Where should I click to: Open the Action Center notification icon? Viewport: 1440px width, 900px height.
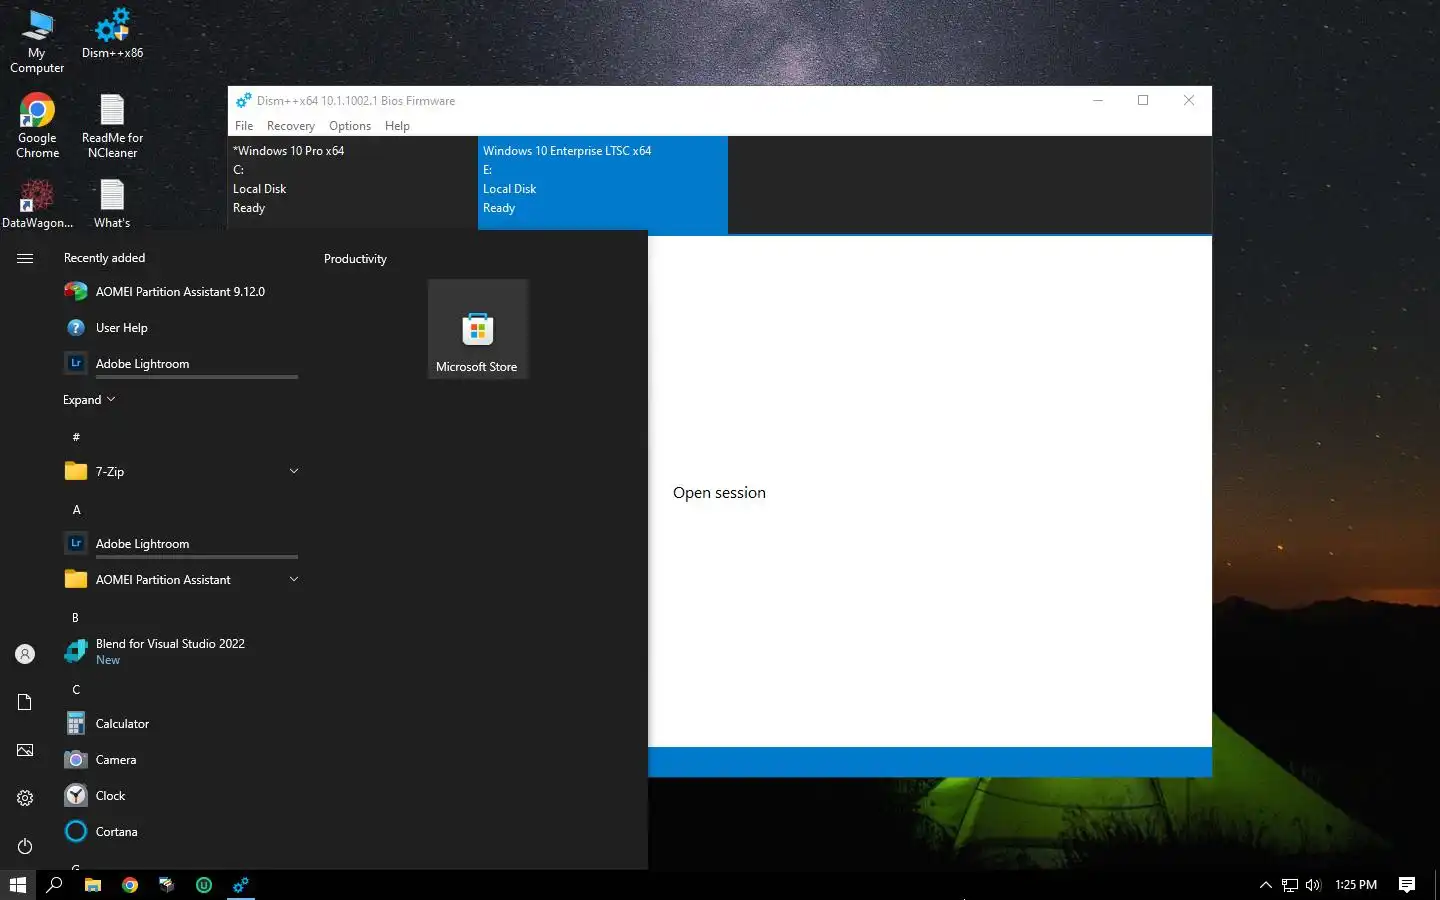pyautogui.click(x=1407, y=885)
